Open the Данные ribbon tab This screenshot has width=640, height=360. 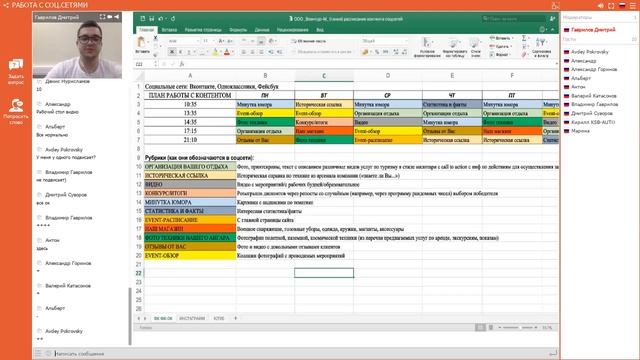pos(262,30)
